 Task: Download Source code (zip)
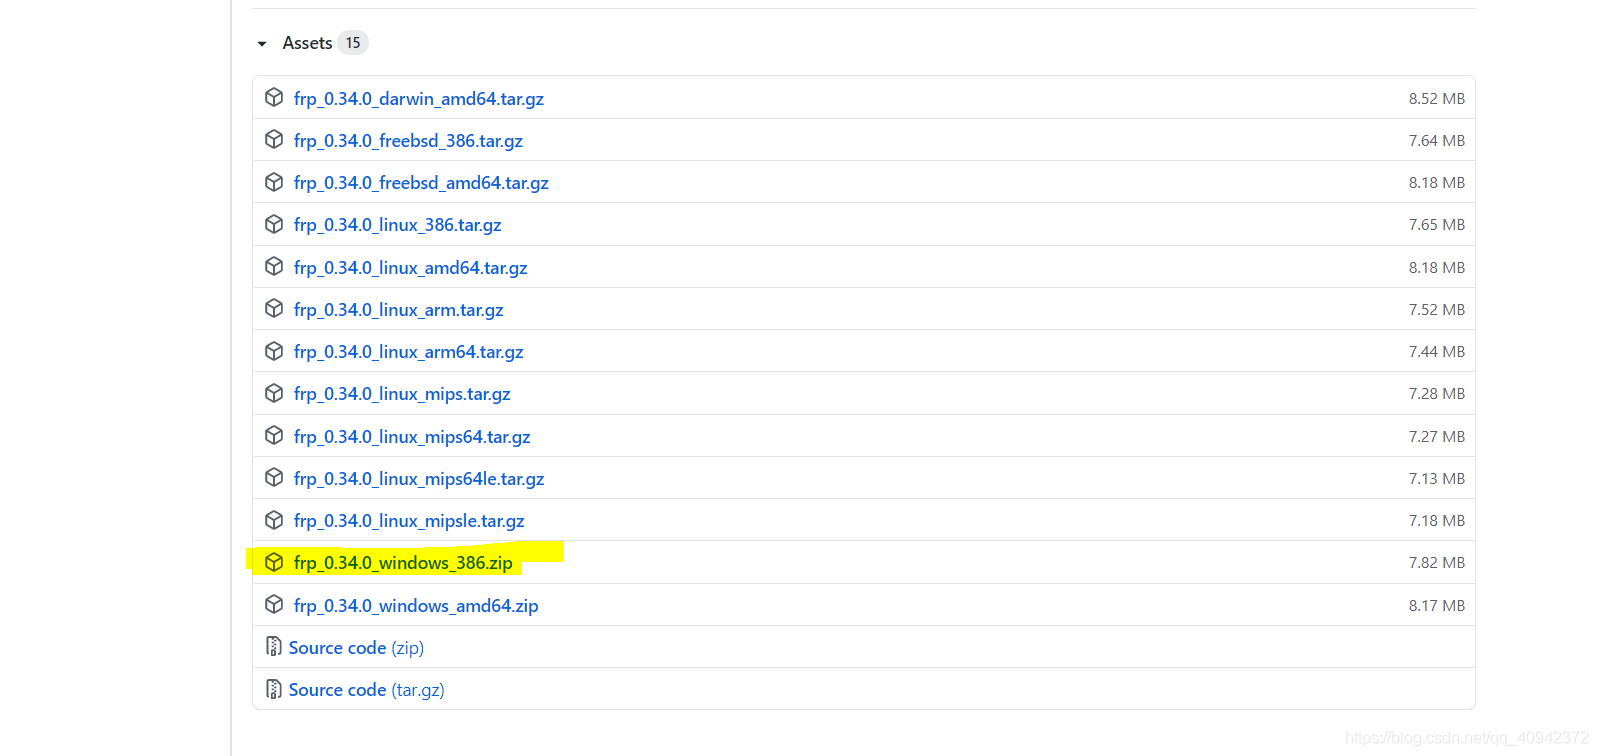[356, 648]
